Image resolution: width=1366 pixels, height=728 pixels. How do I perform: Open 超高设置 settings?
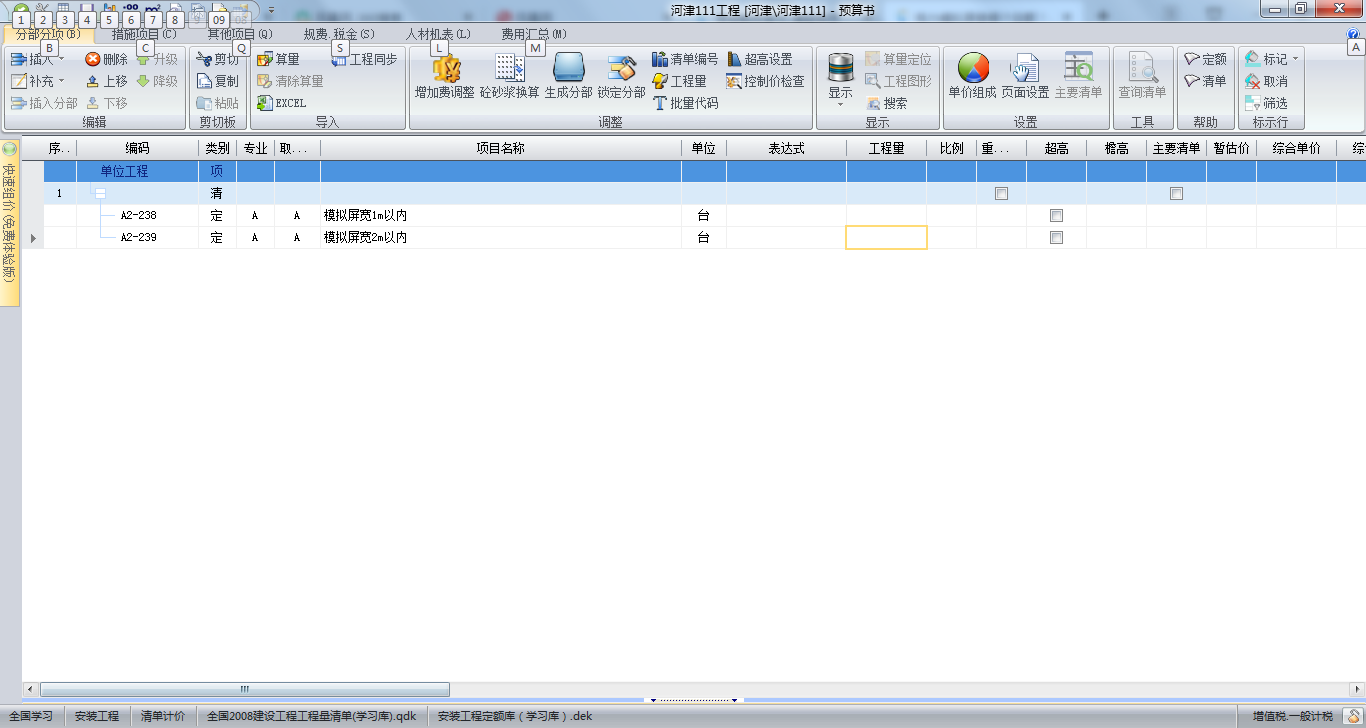(x=760, y=59)
